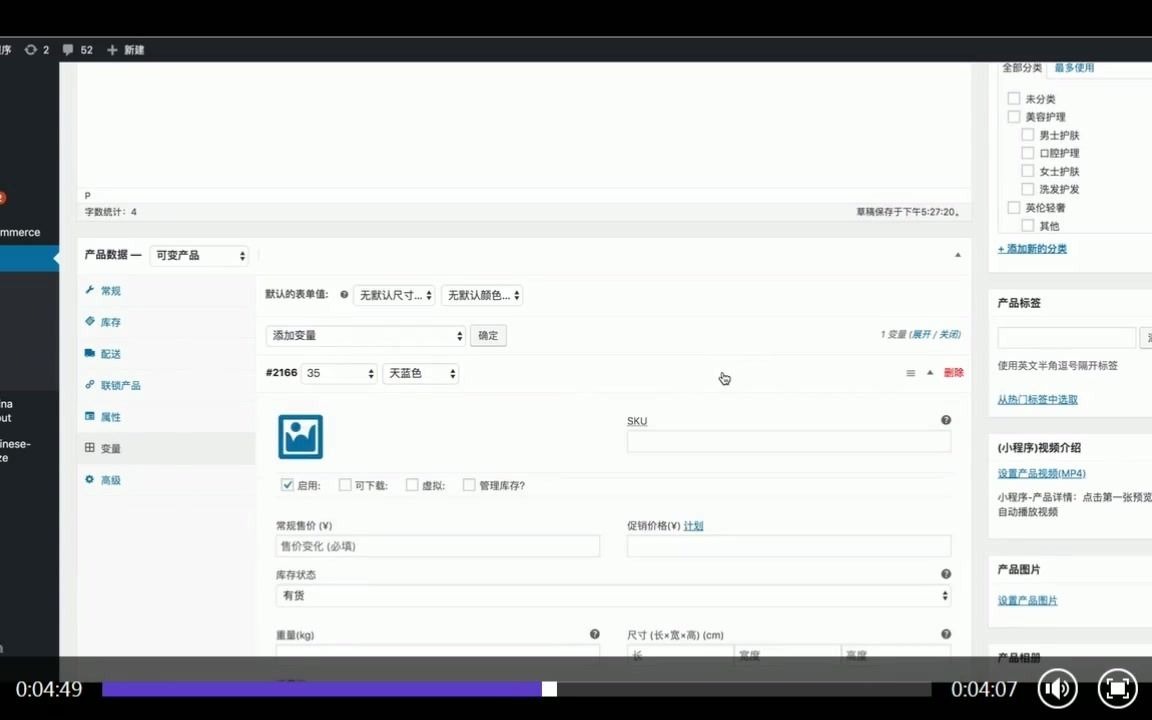Check the 虚拟 checkbox

point(412,485)
